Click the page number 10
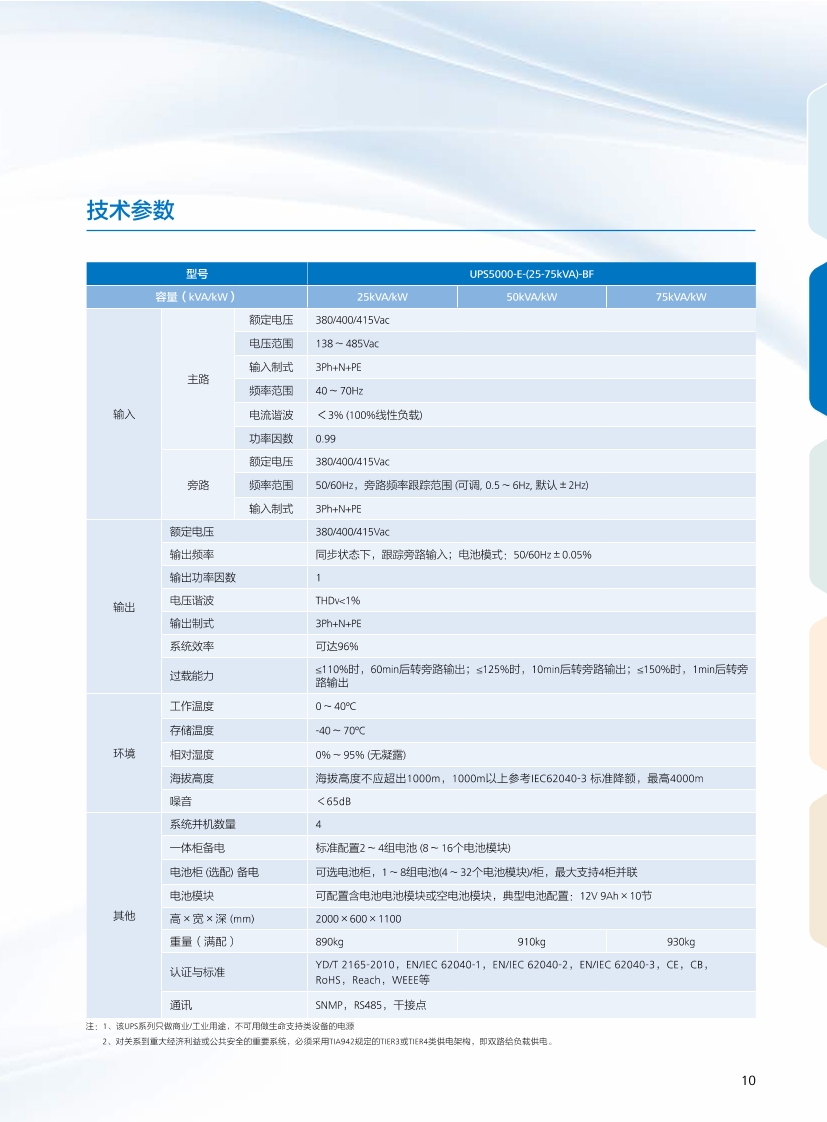The height and width of the screenshot is (1122, 827). 748,1080
